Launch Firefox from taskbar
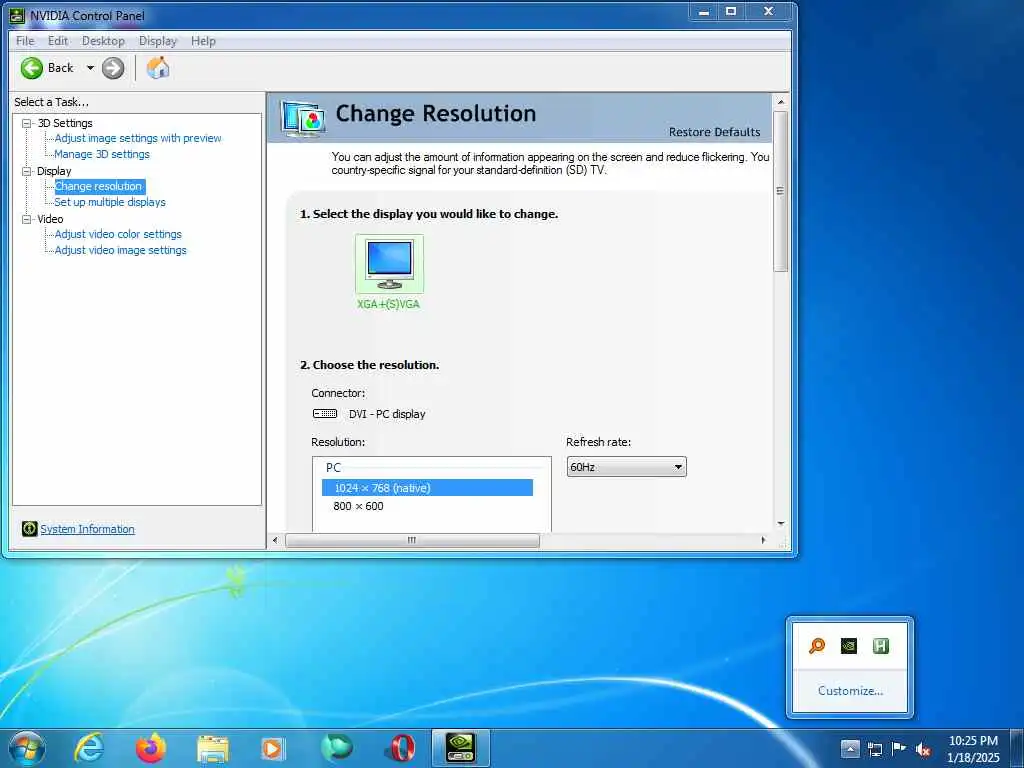The image size is (1024, 768). pyautogui.click(x=151, y=748)
